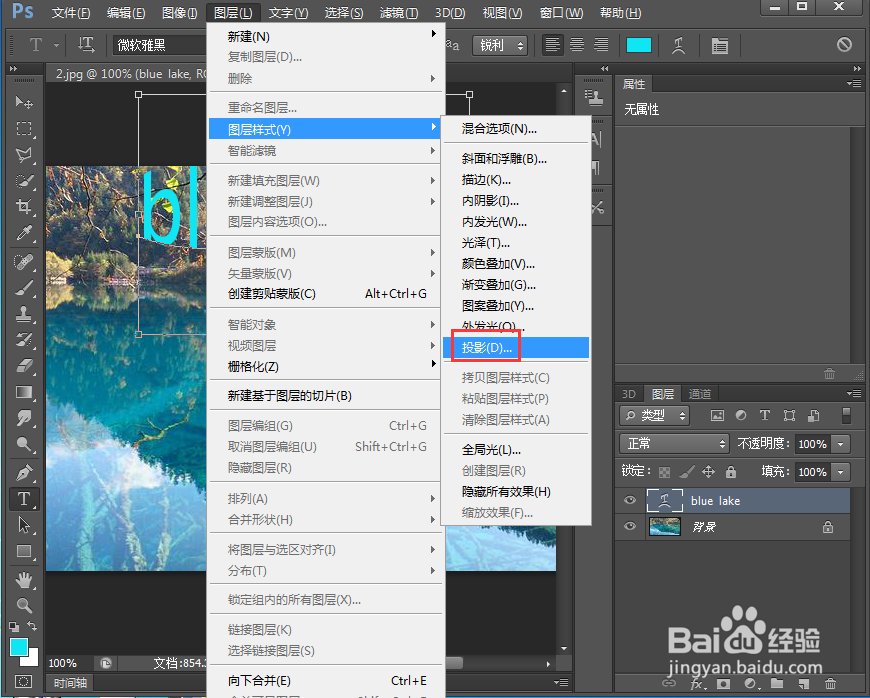870x698 pixels.
Task: Toggle lock all
Action: [731, 472]
